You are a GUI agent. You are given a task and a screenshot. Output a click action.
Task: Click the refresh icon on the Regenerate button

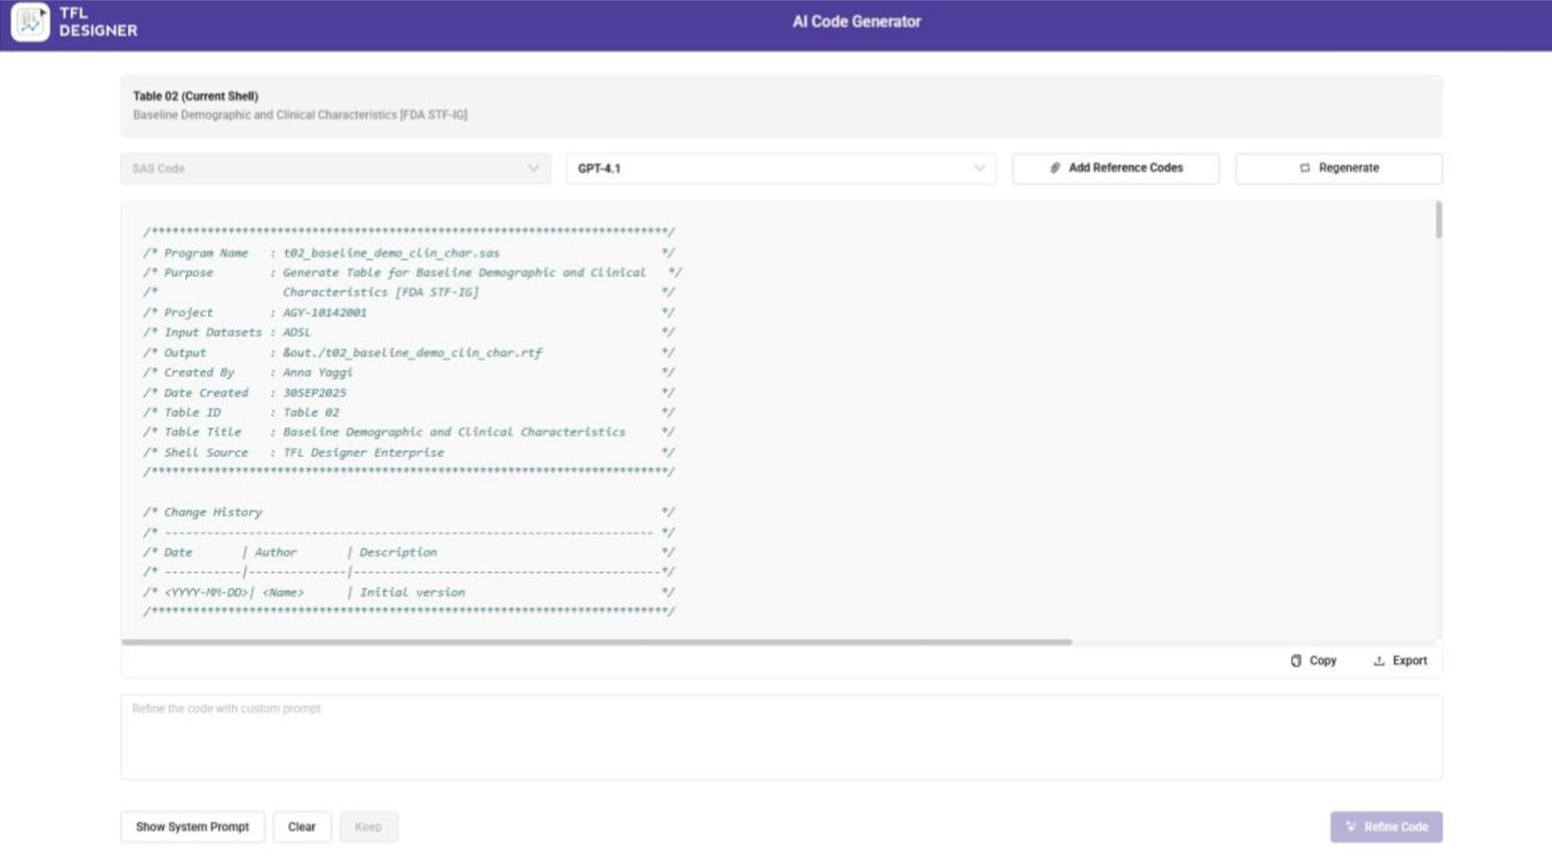click(x=1305, y=168)
